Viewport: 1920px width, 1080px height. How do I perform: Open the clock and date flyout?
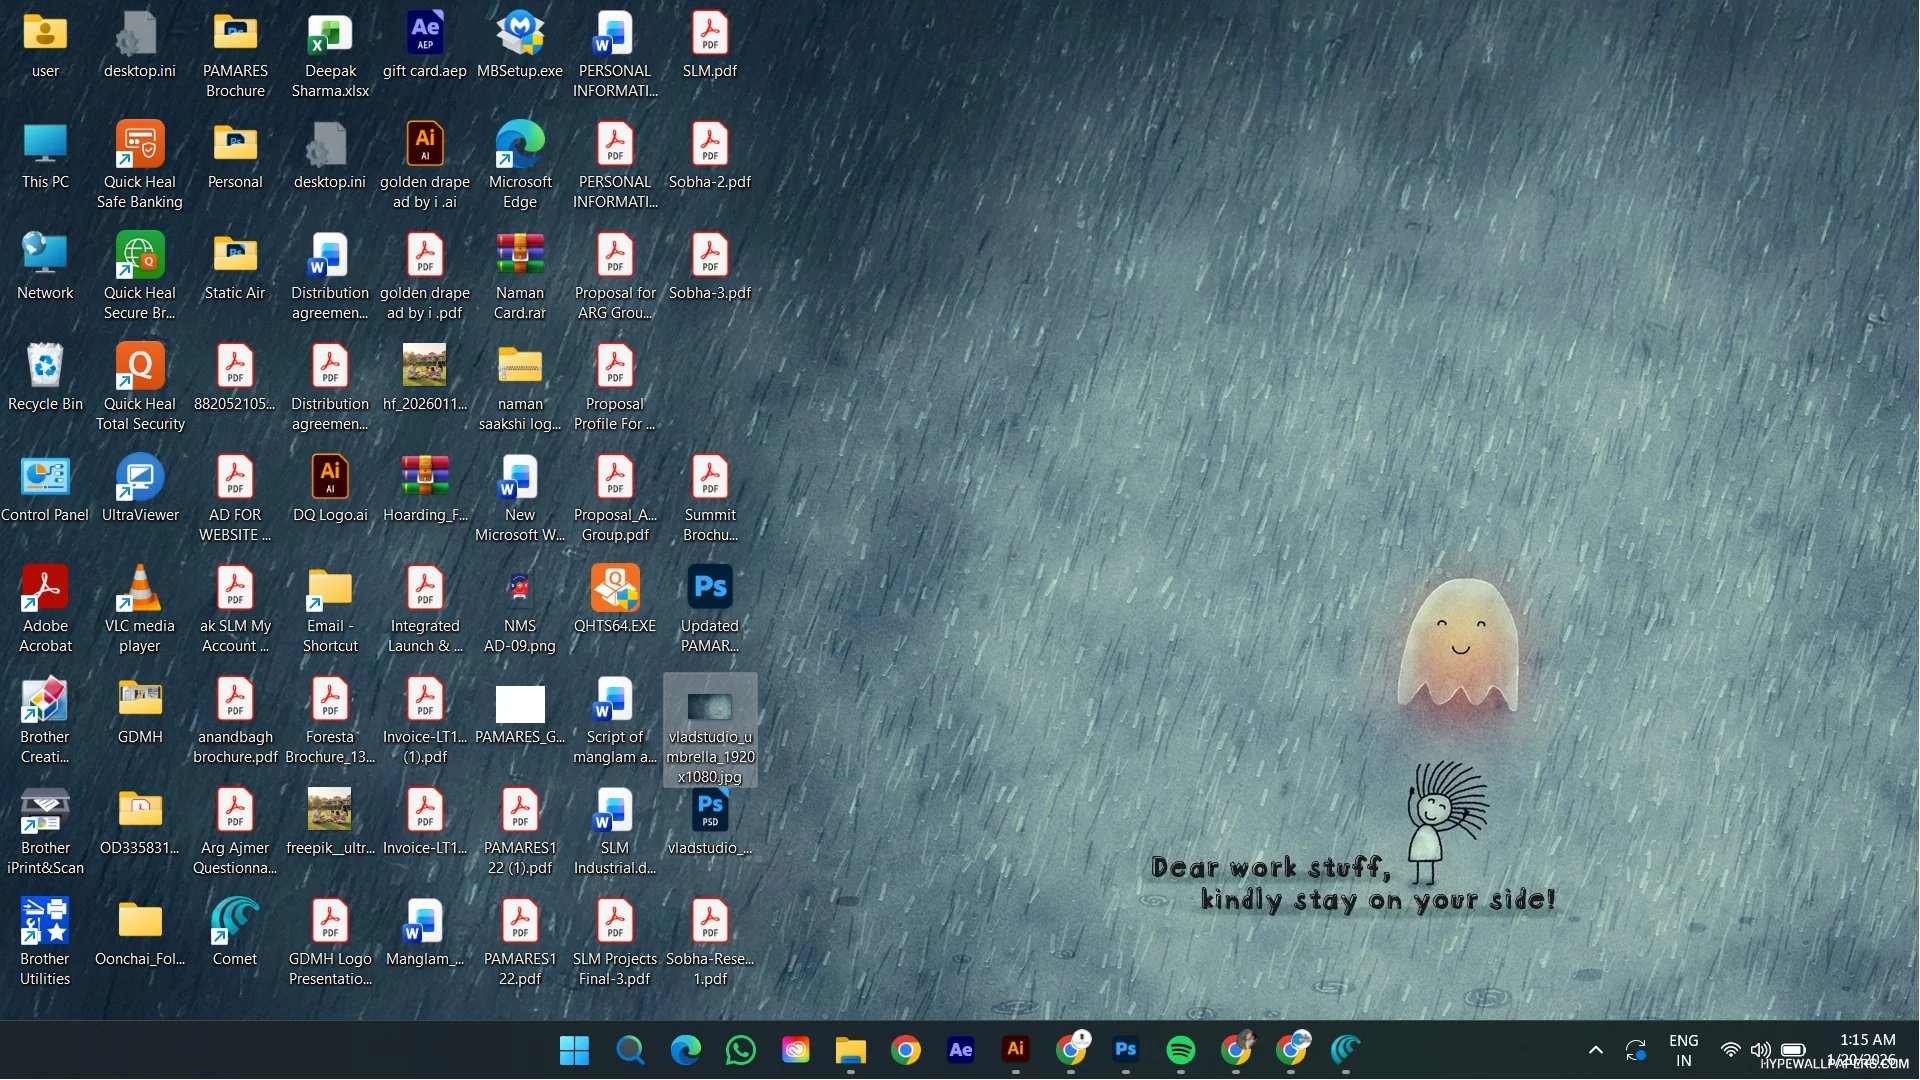point(1866,1050)
